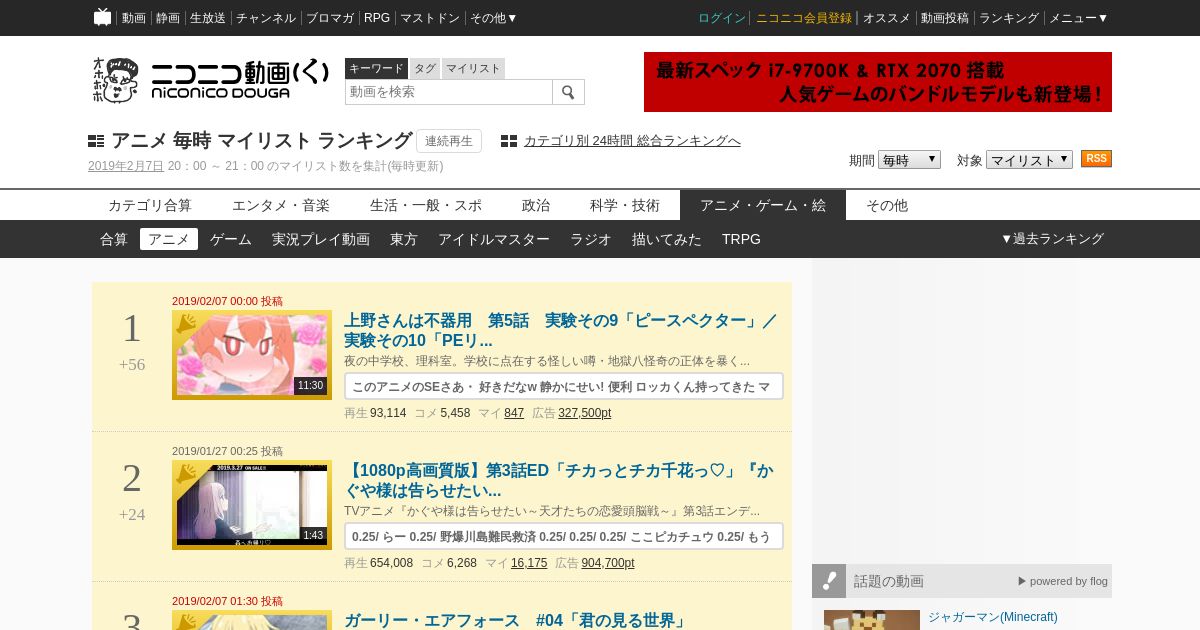Viewport: 1200px width, 630px height.
Task: Open thumbnail of チカっとチカ千花っ video
Action: tap(252, 505)
